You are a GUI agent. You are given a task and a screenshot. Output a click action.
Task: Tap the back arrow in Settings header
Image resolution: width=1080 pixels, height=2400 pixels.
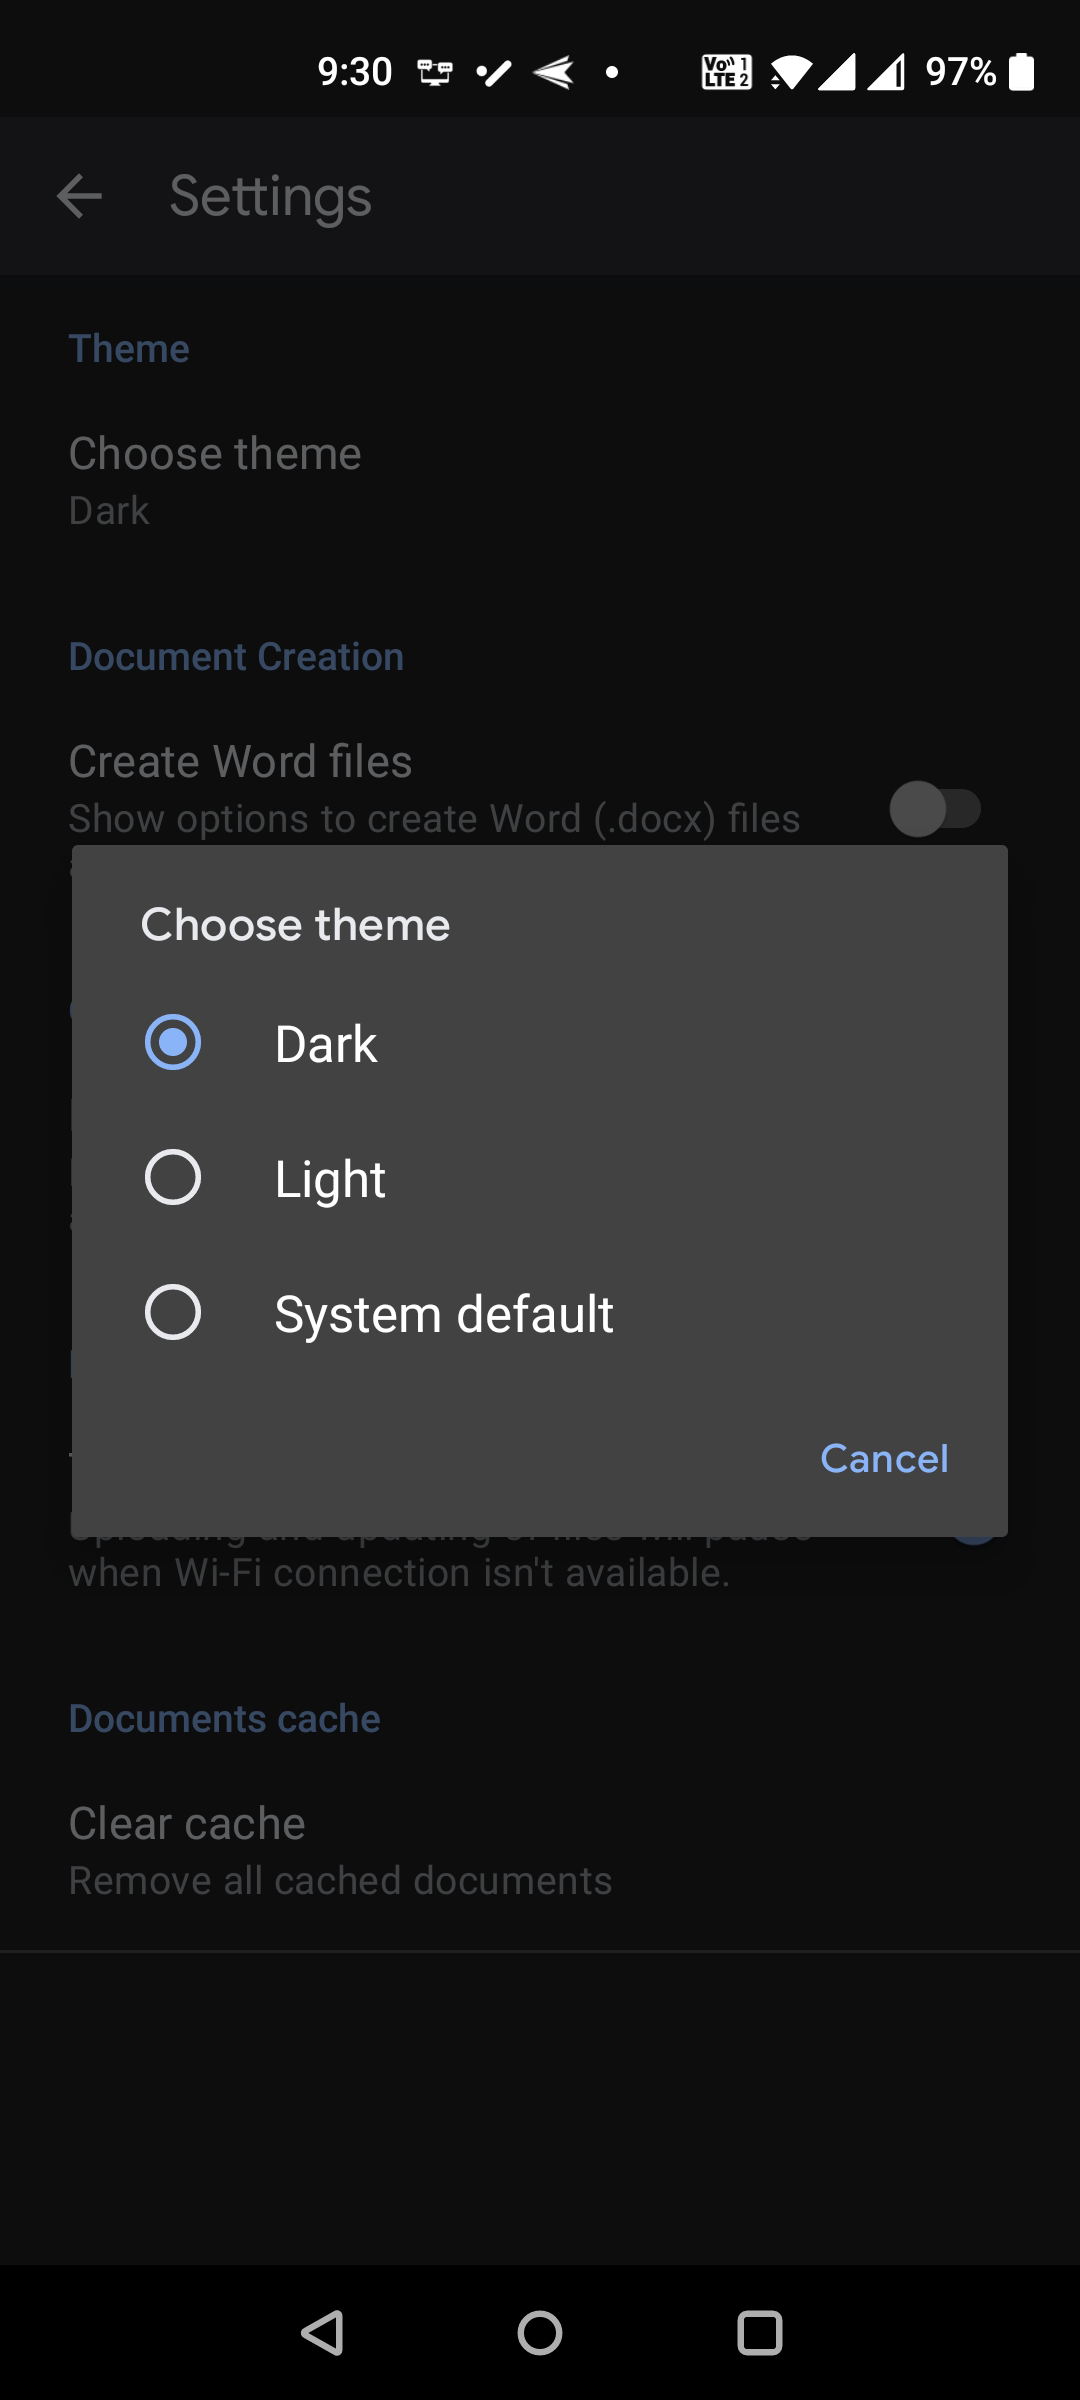coord(80,196)
